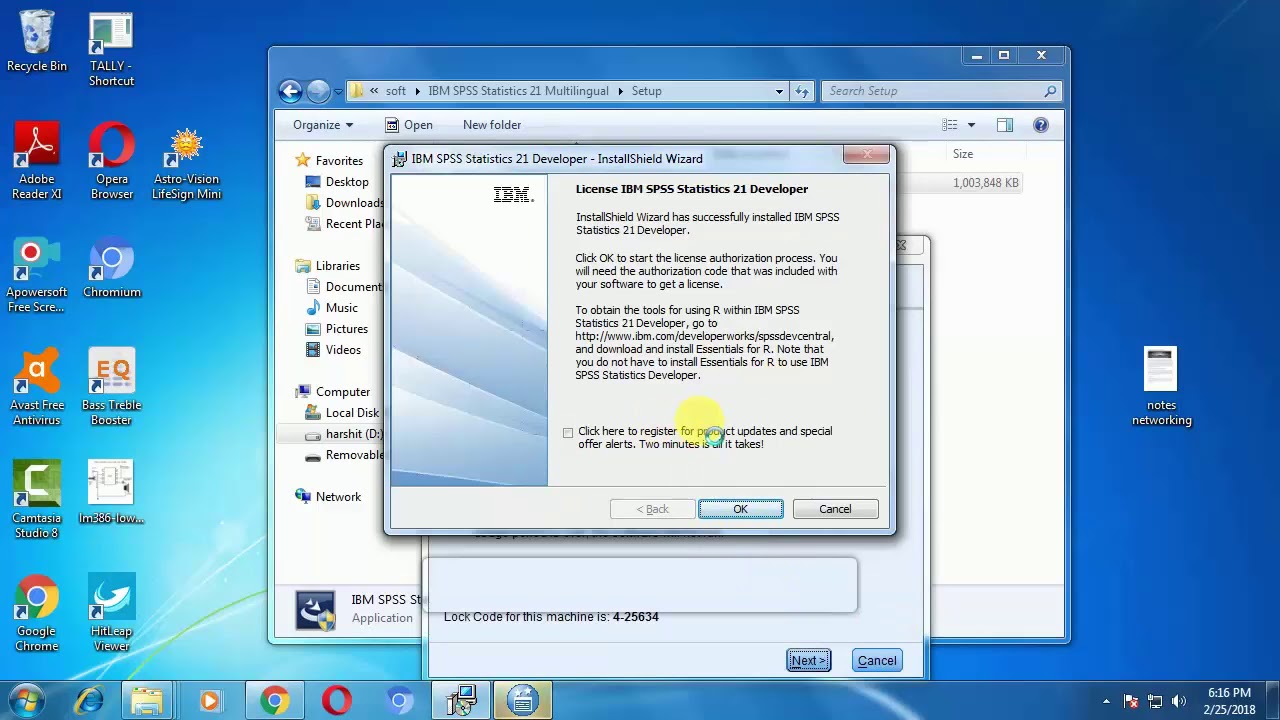
Task: Launch Adobe Reader XI from desktop
Action: [x=37, y=160]
